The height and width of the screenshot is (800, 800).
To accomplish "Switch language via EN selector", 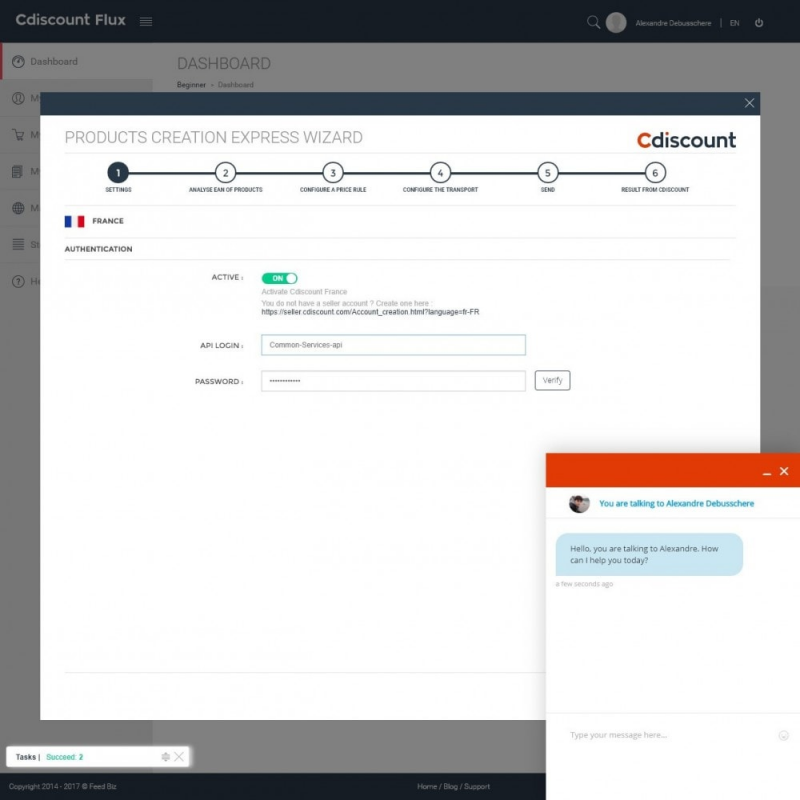I will coord(734,23).
